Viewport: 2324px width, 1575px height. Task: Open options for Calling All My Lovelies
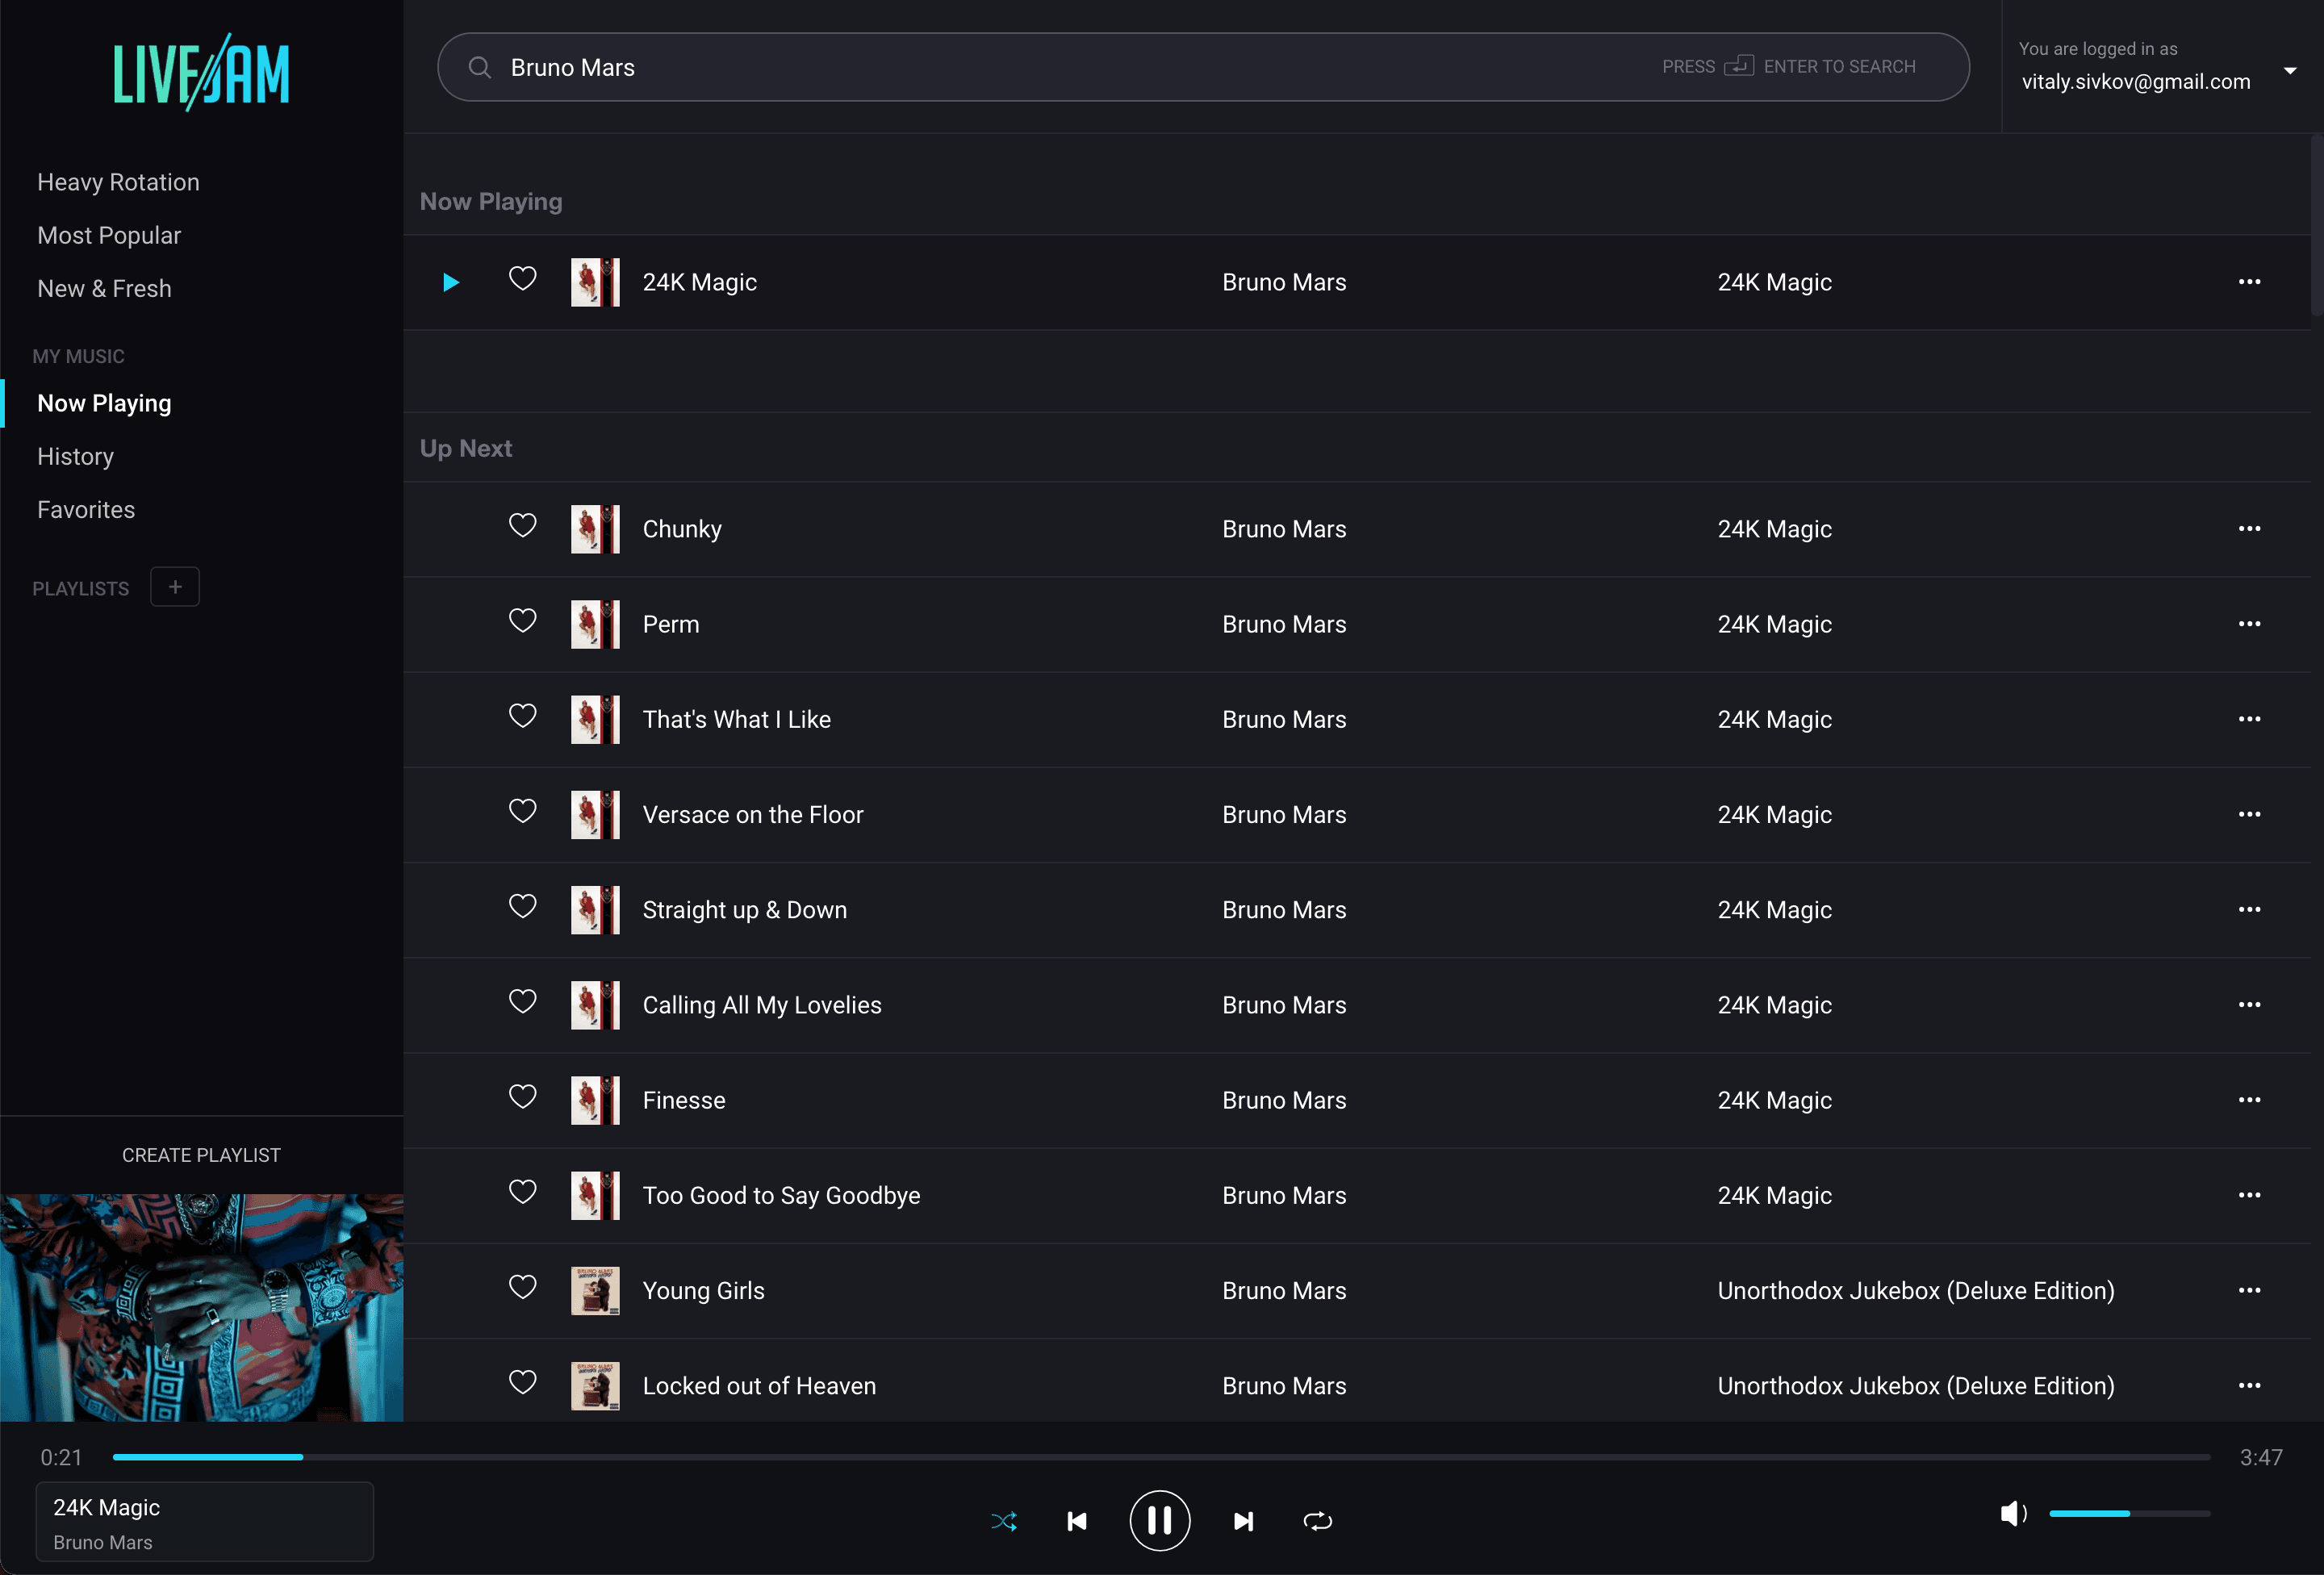(x=2250, y=1005)
